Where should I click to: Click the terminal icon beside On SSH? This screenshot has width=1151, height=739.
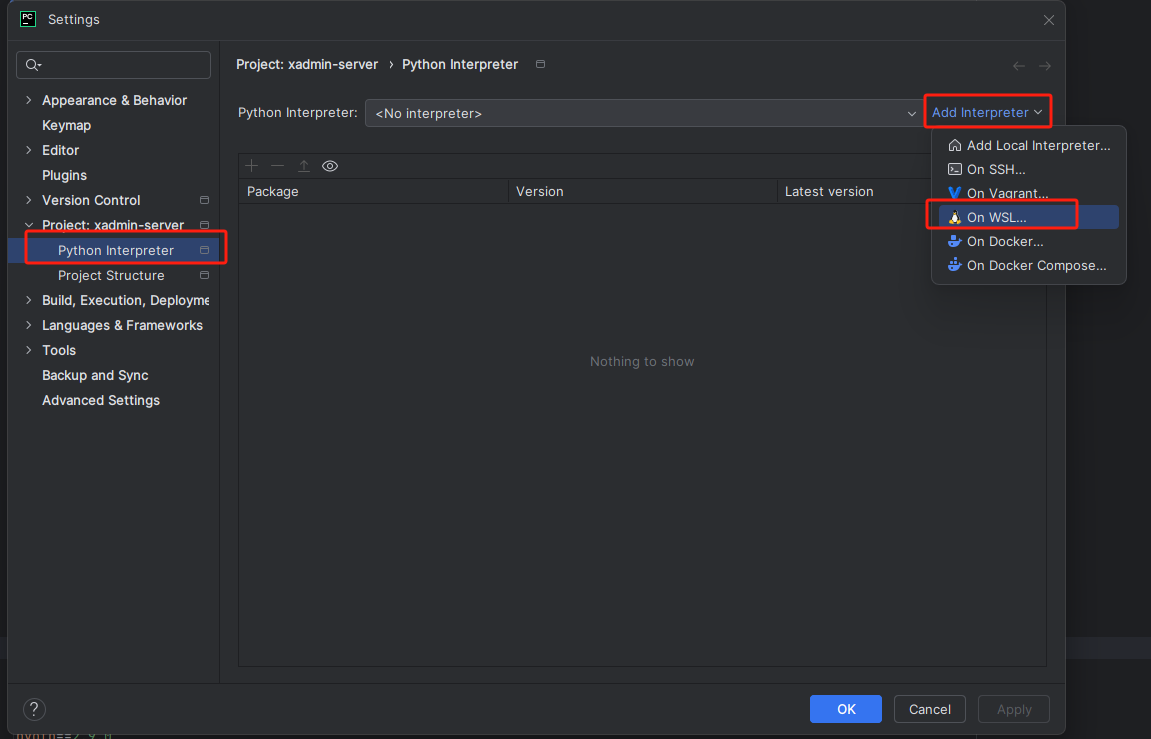coord(954,170)
